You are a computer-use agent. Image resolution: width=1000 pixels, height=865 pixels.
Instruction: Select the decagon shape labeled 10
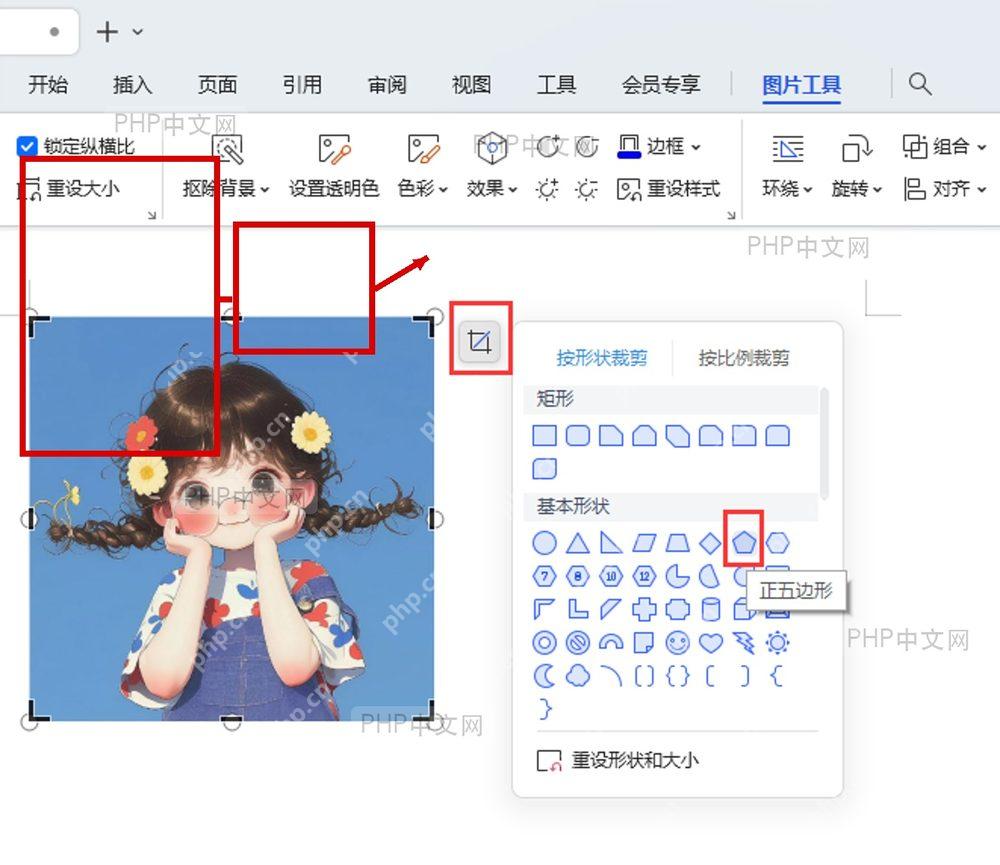click(x=611, y=576)
